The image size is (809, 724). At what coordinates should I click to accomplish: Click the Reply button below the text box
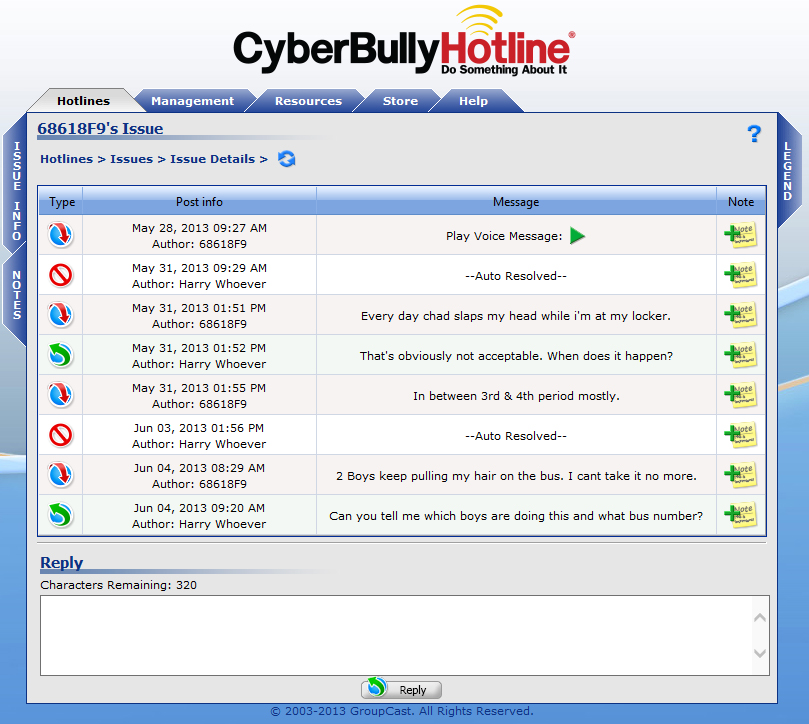(401, 689)
